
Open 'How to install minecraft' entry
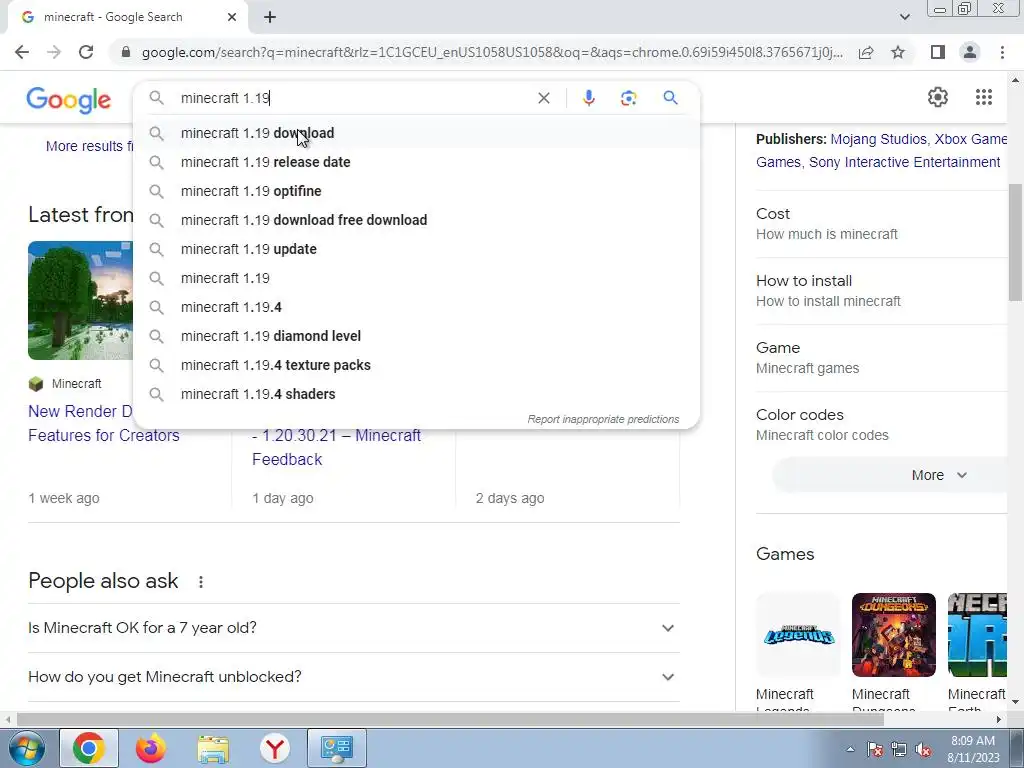882,291
